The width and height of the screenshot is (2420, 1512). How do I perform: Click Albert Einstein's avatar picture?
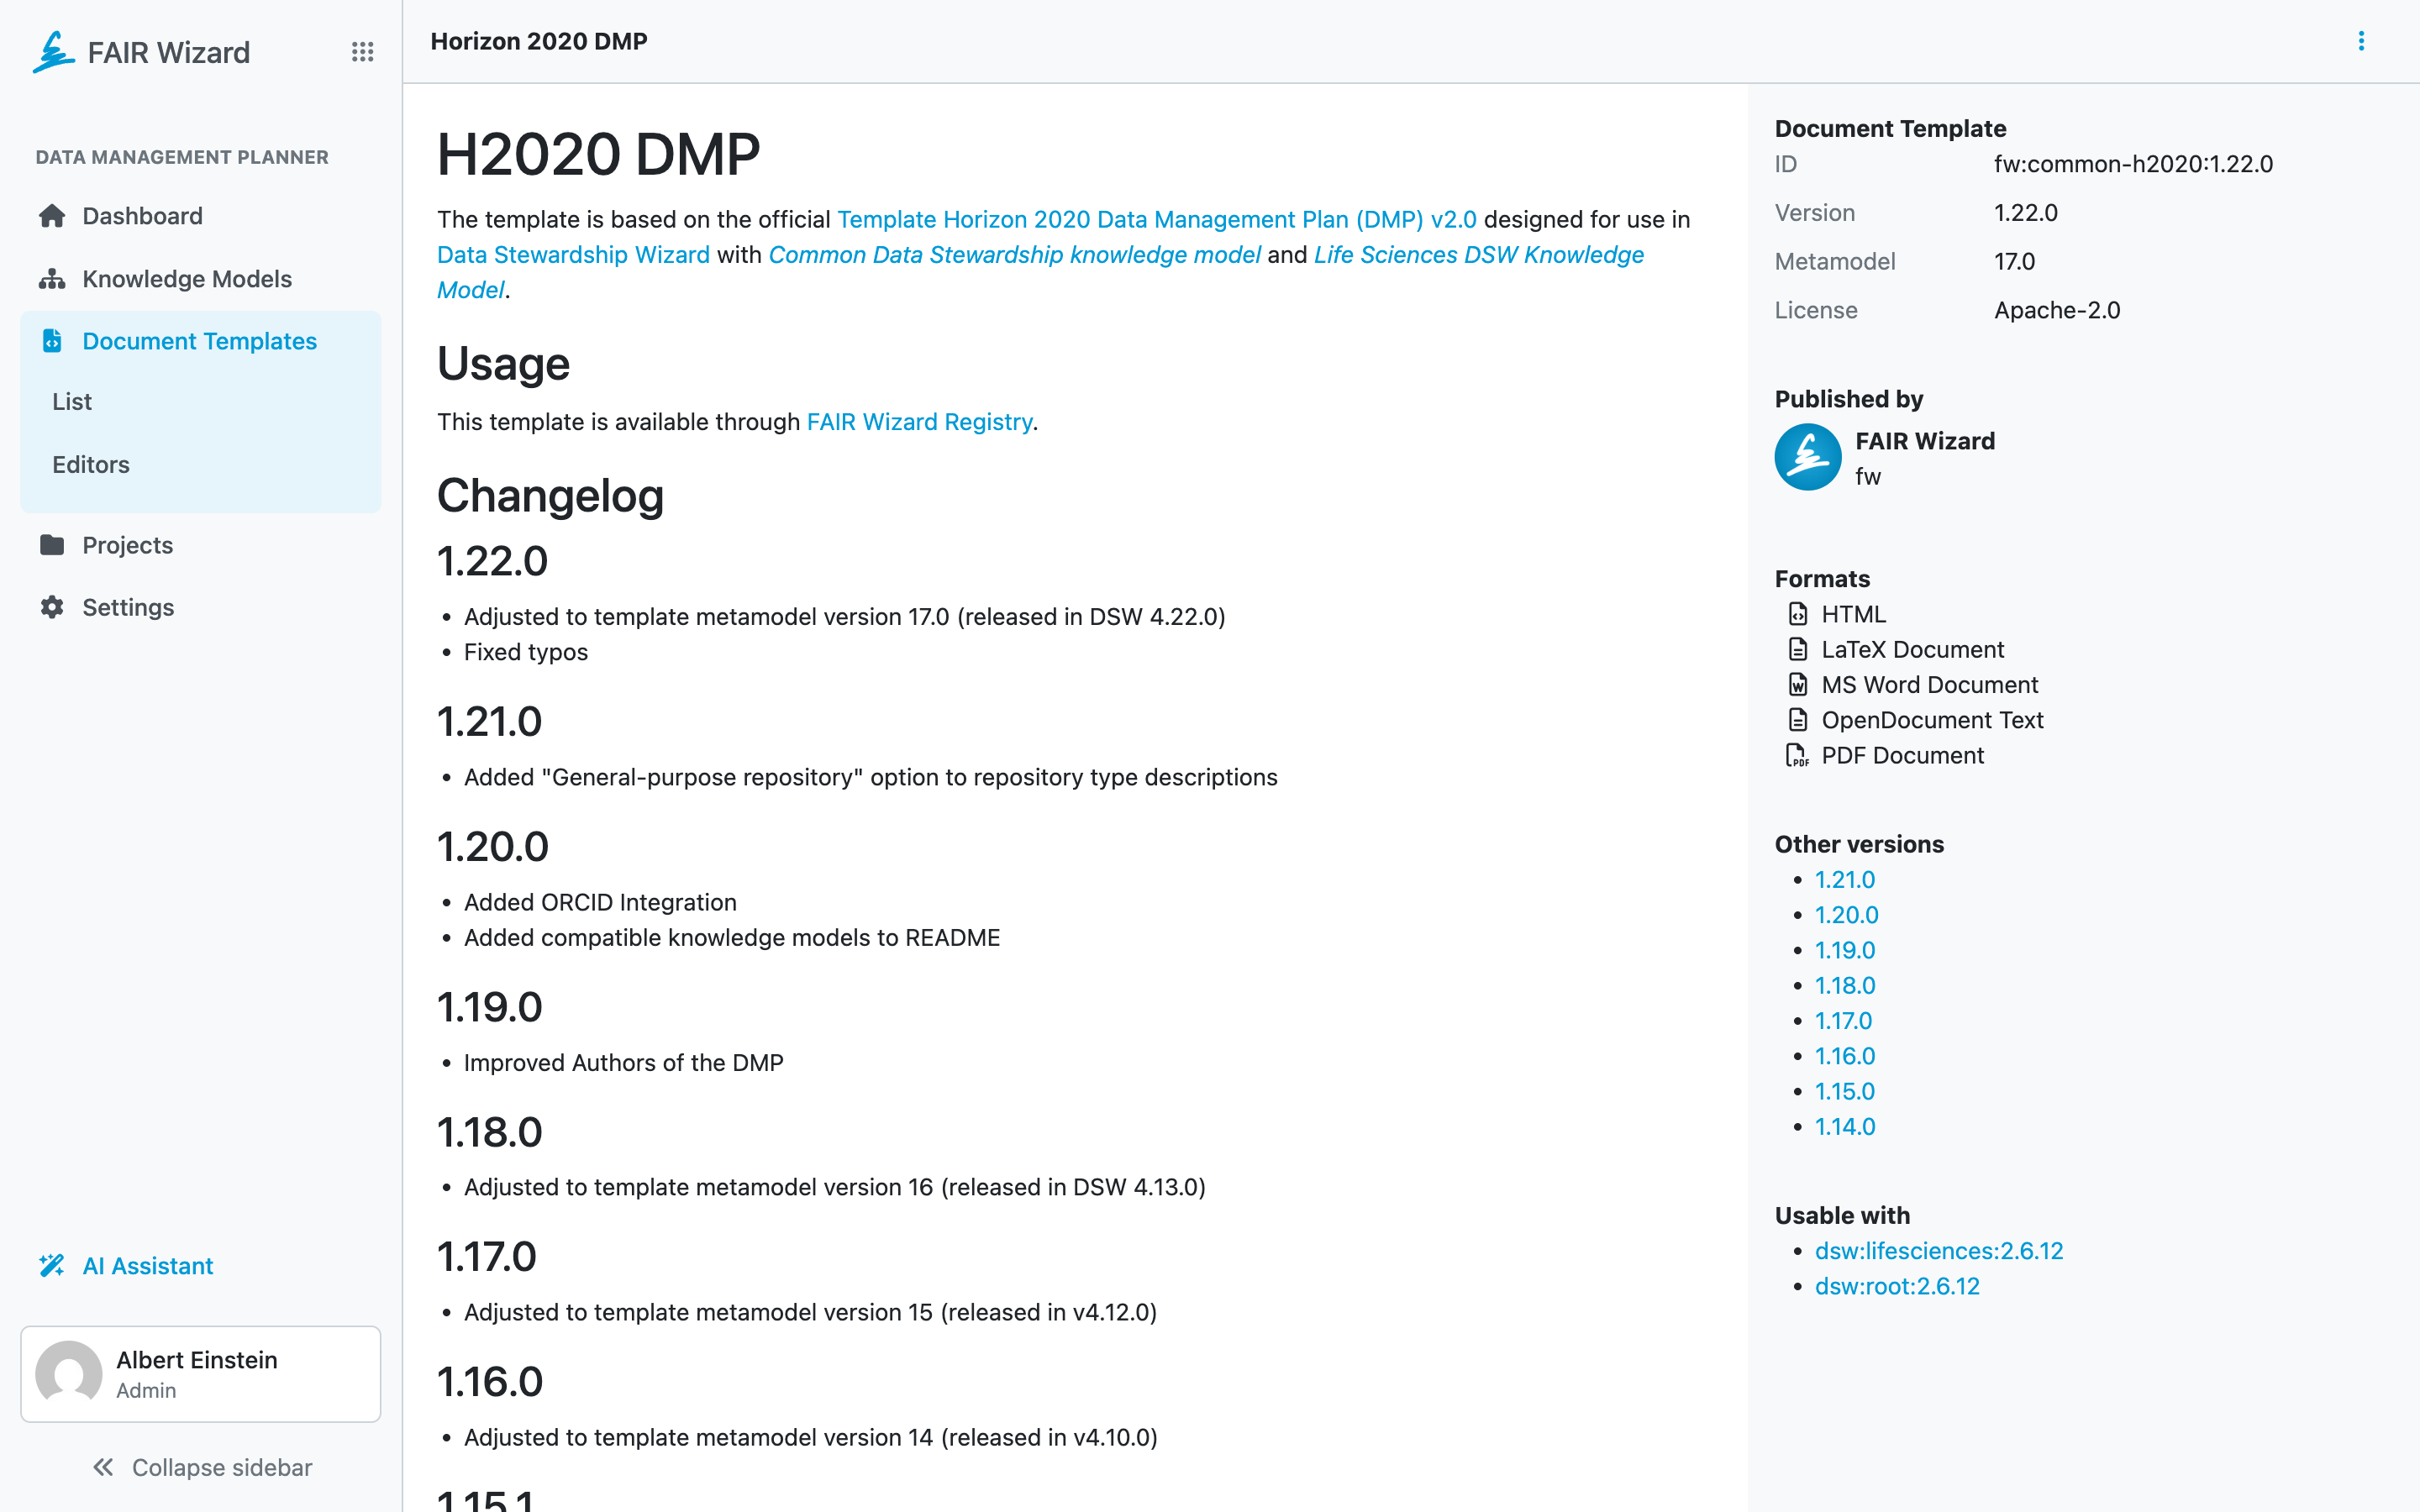(69, 1374)
